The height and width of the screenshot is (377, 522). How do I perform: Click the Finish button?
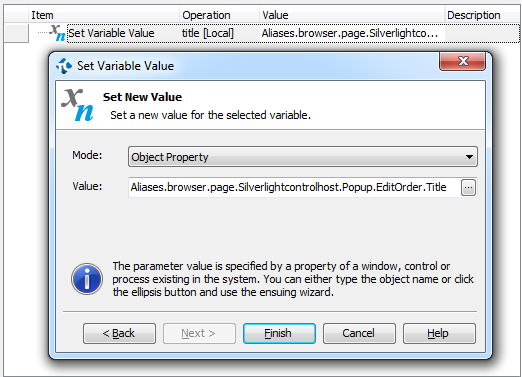coord(279,333)
